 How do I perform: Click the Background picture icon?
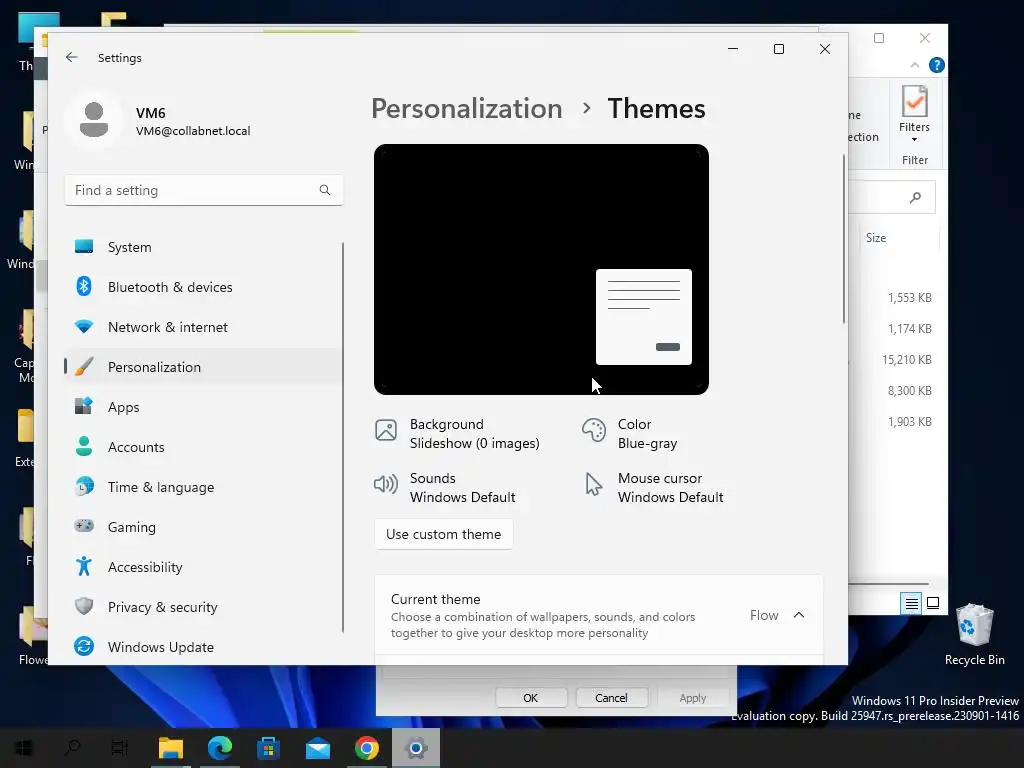pos(386,430)
